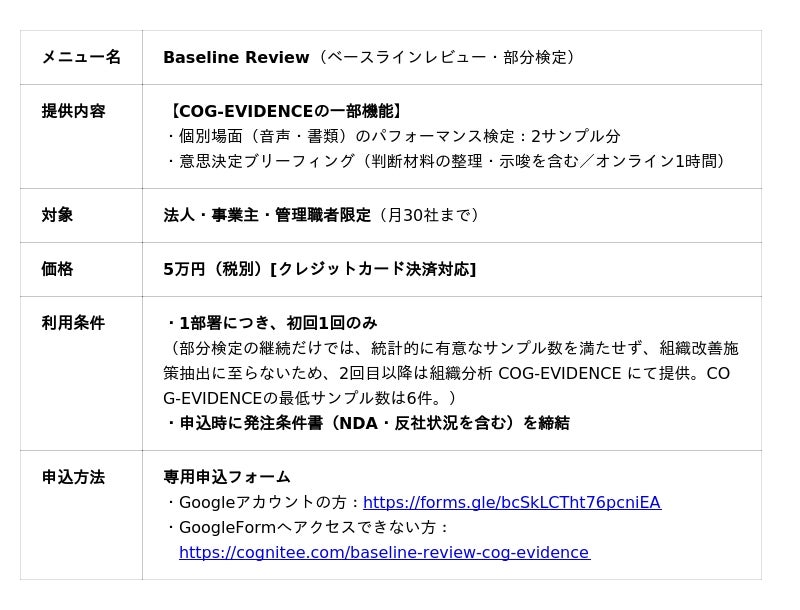
Task: Click the line starting 策抽出に至らないため
Action: pos(446,373)
